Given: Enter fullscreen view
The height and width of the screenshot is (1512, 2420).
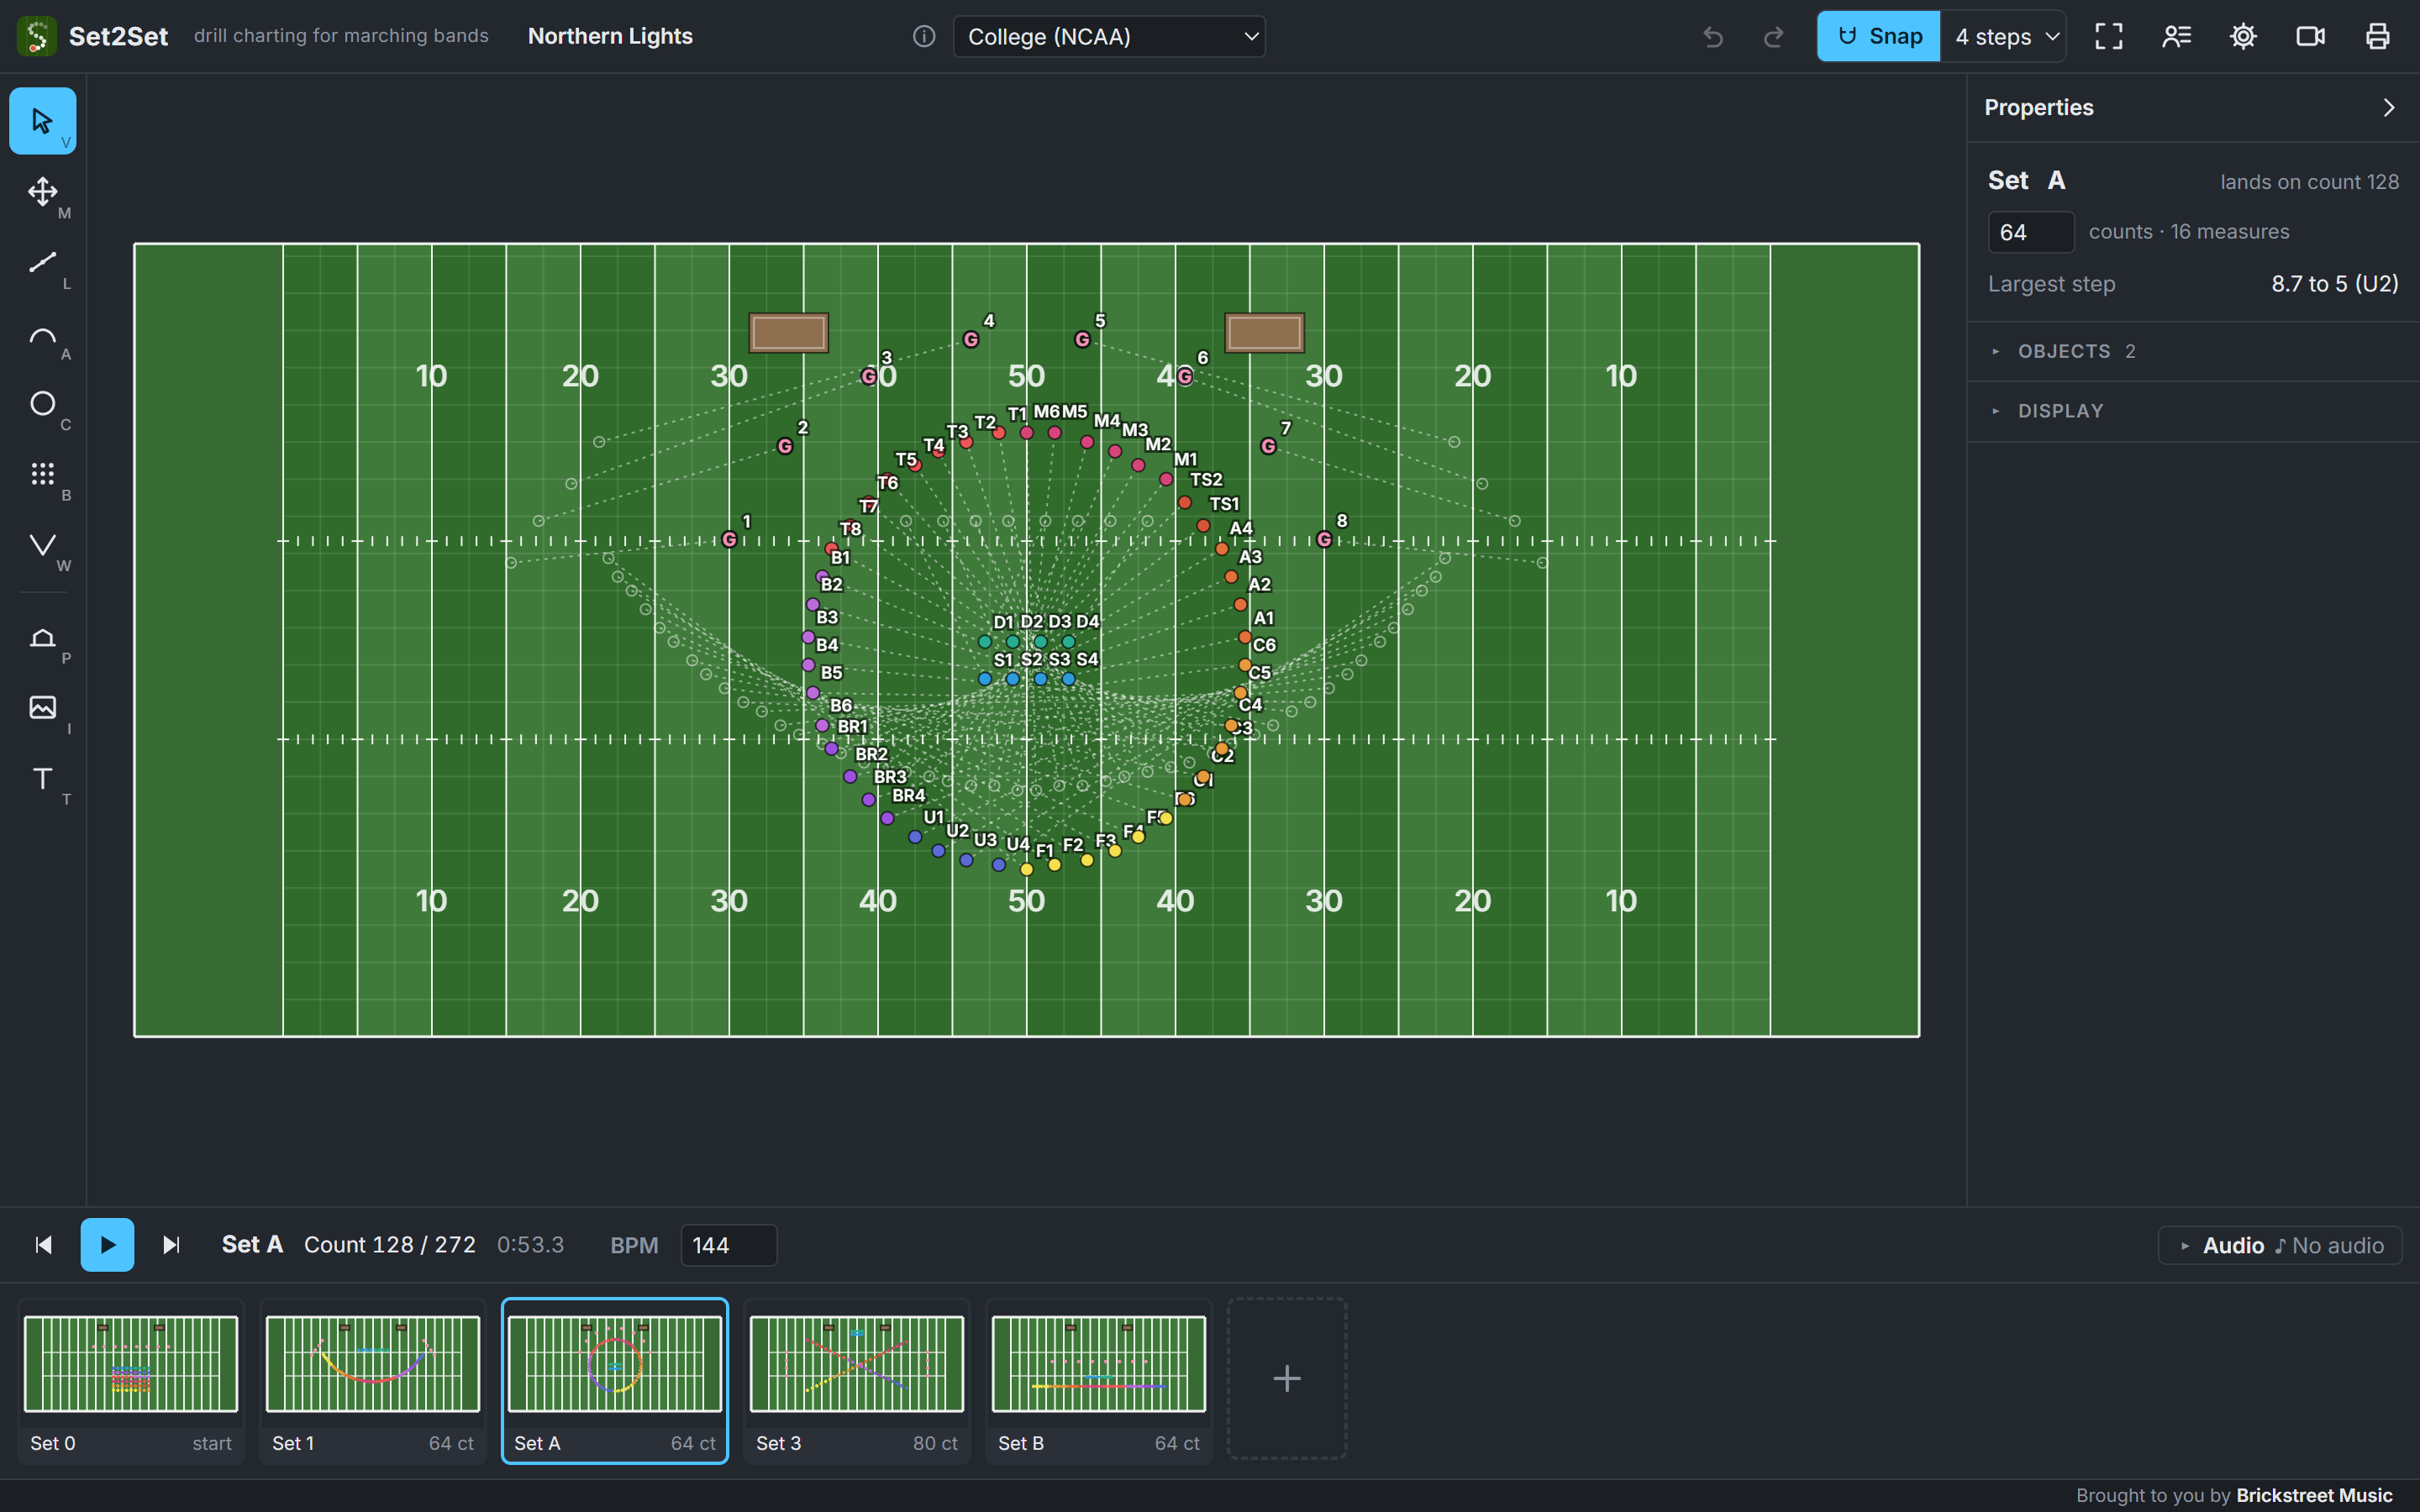Looking at the screenshot, I should 2109,37.
